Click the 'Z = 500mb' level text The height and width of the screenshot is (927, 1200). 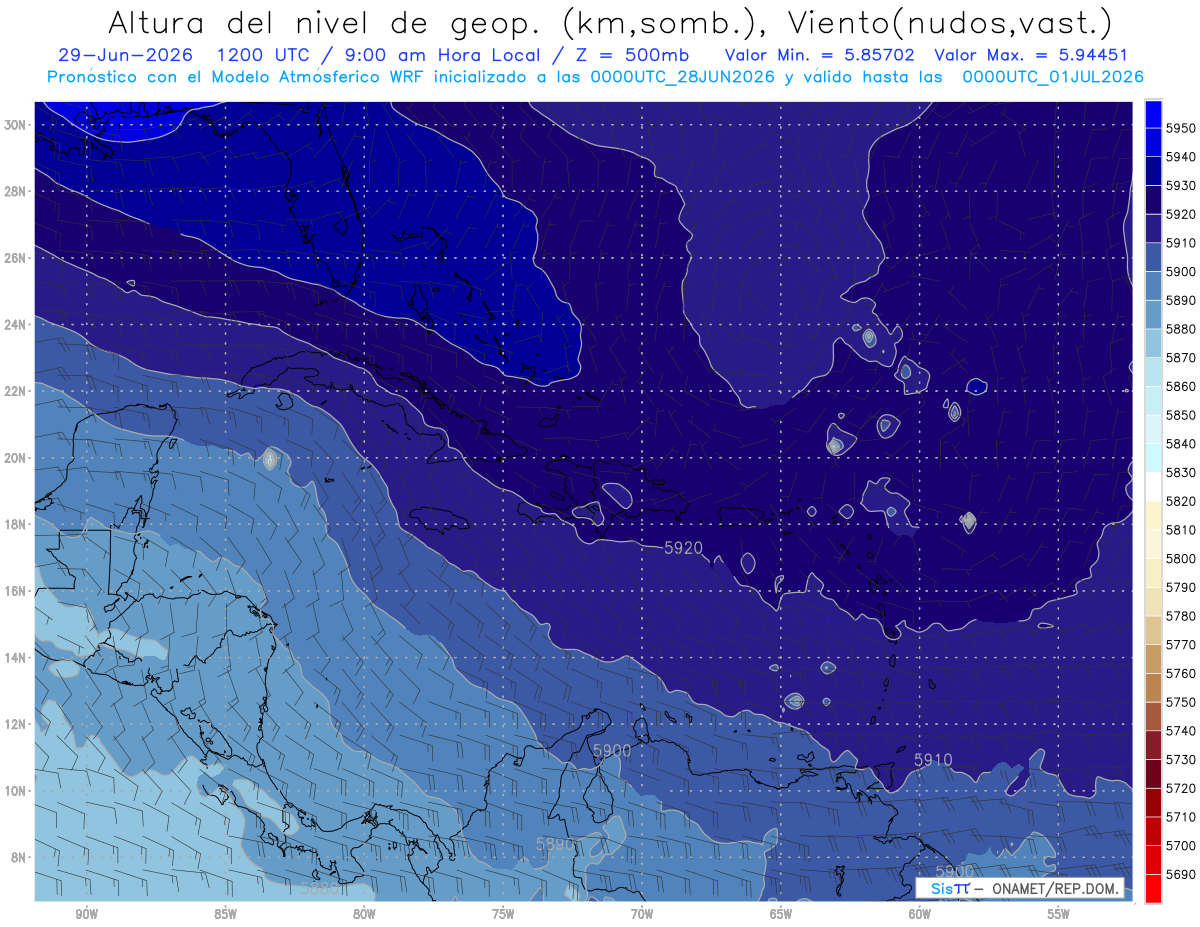click(x=631, y=55)
